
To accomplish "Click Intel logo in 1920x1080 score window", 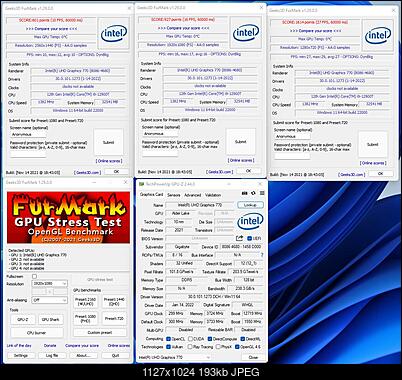I will (x=246, y=33).
